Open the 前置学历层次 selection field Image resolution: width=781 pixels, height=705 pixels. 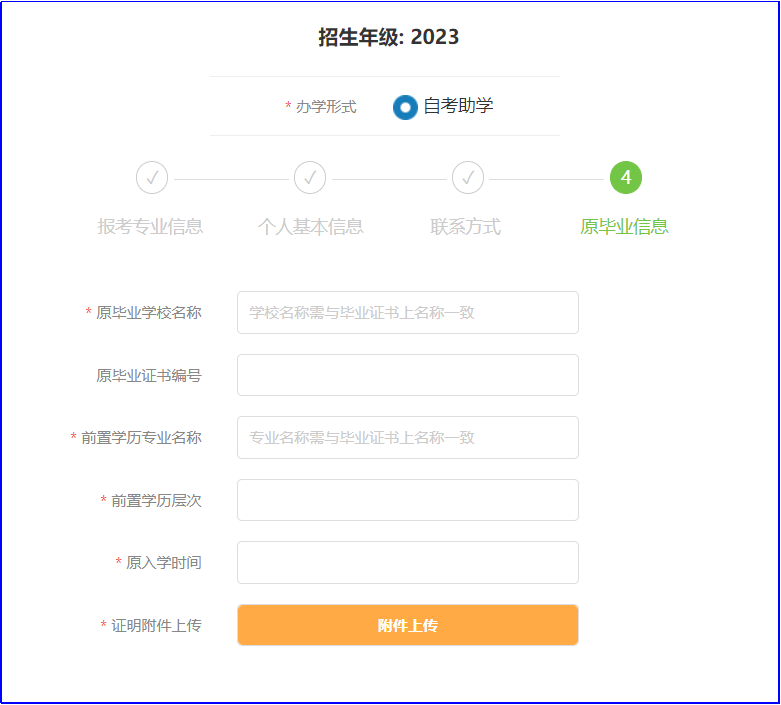click(x=407, y=500)
